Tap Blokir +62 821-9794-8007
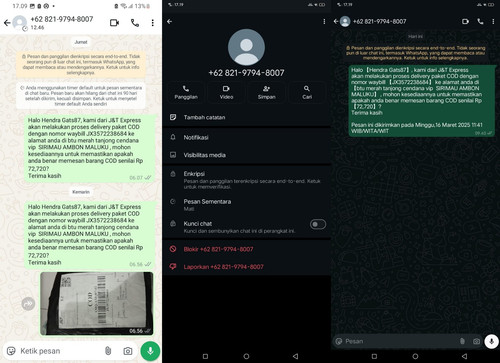Screen dimensions: 500x363 [x=247, y=249]
